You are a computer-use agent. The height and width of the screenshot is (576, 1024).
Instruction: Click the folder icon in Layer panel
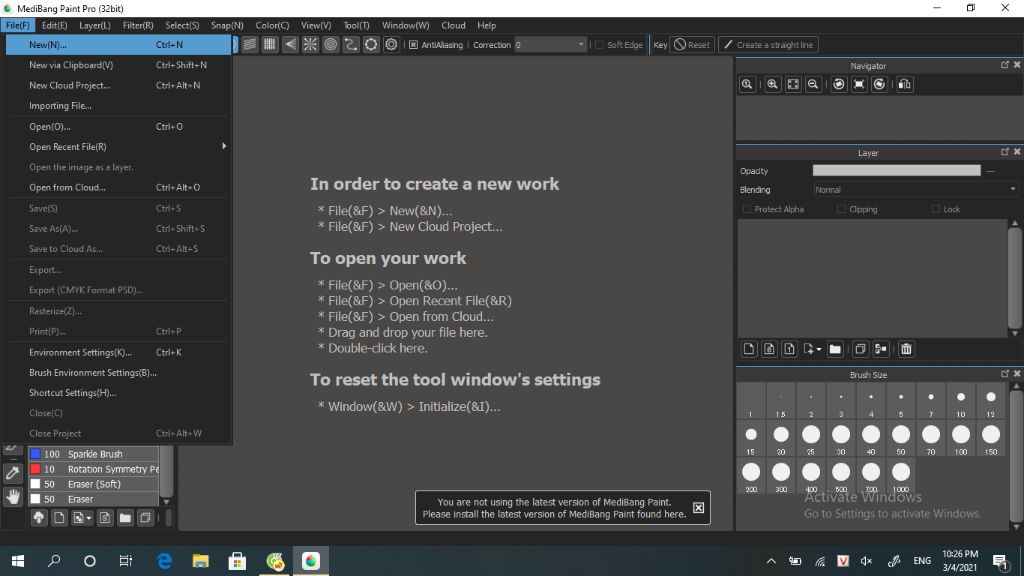[835, 349]
